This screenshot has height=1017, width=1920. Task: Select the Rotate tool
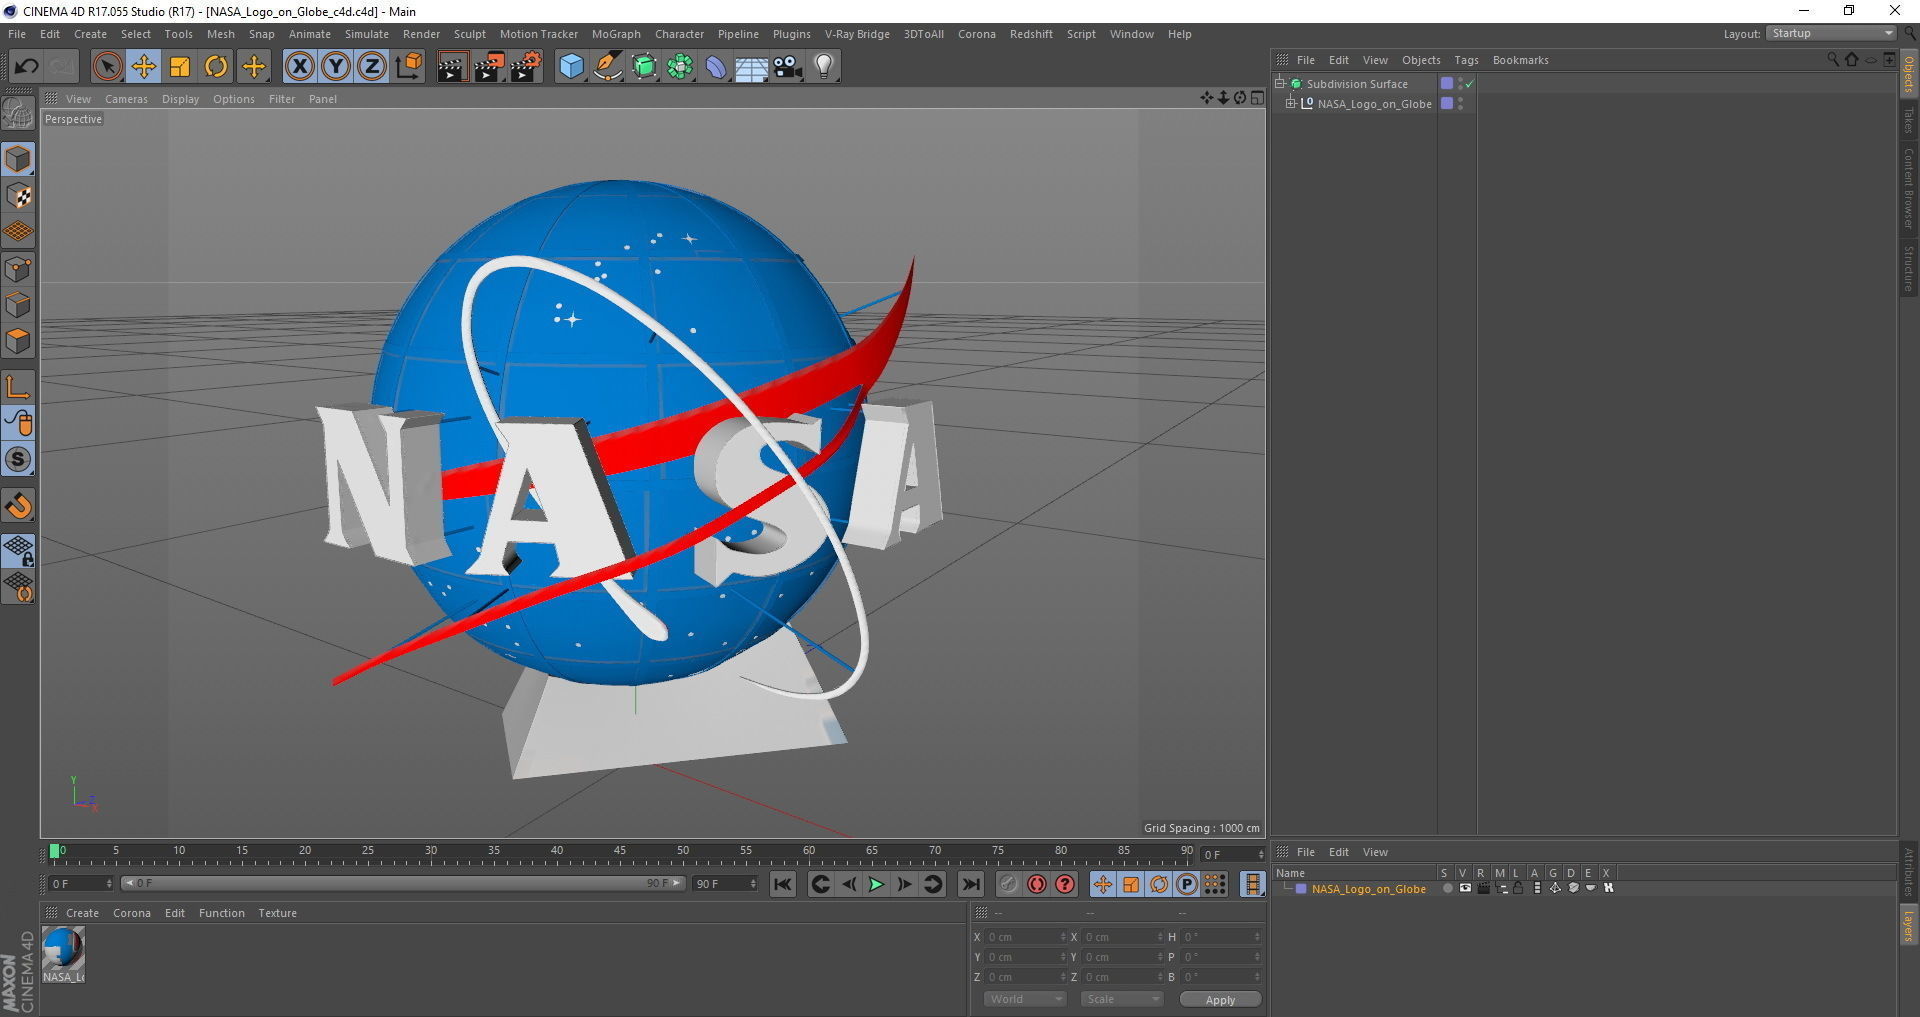(216, 67)
